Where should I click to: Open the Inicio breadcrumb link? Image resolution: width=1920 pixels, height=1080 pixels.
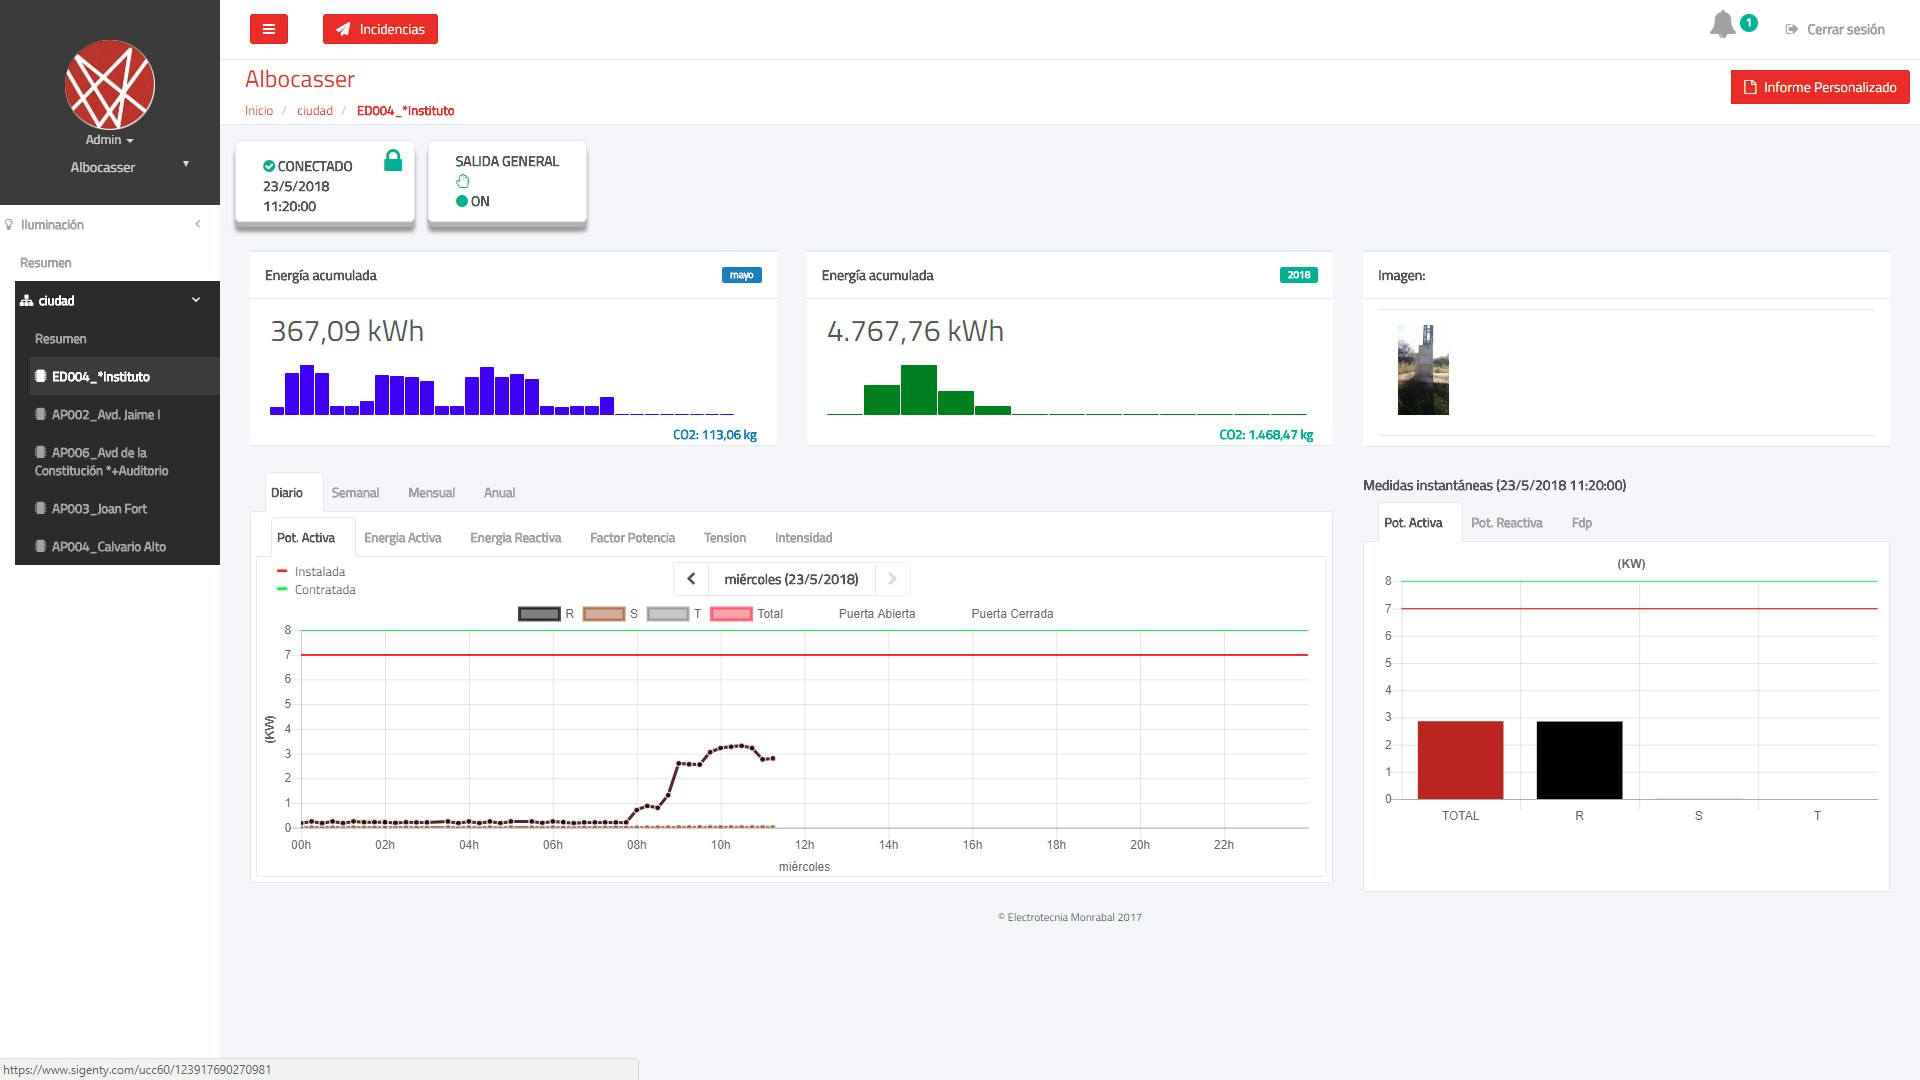[259, 110]
